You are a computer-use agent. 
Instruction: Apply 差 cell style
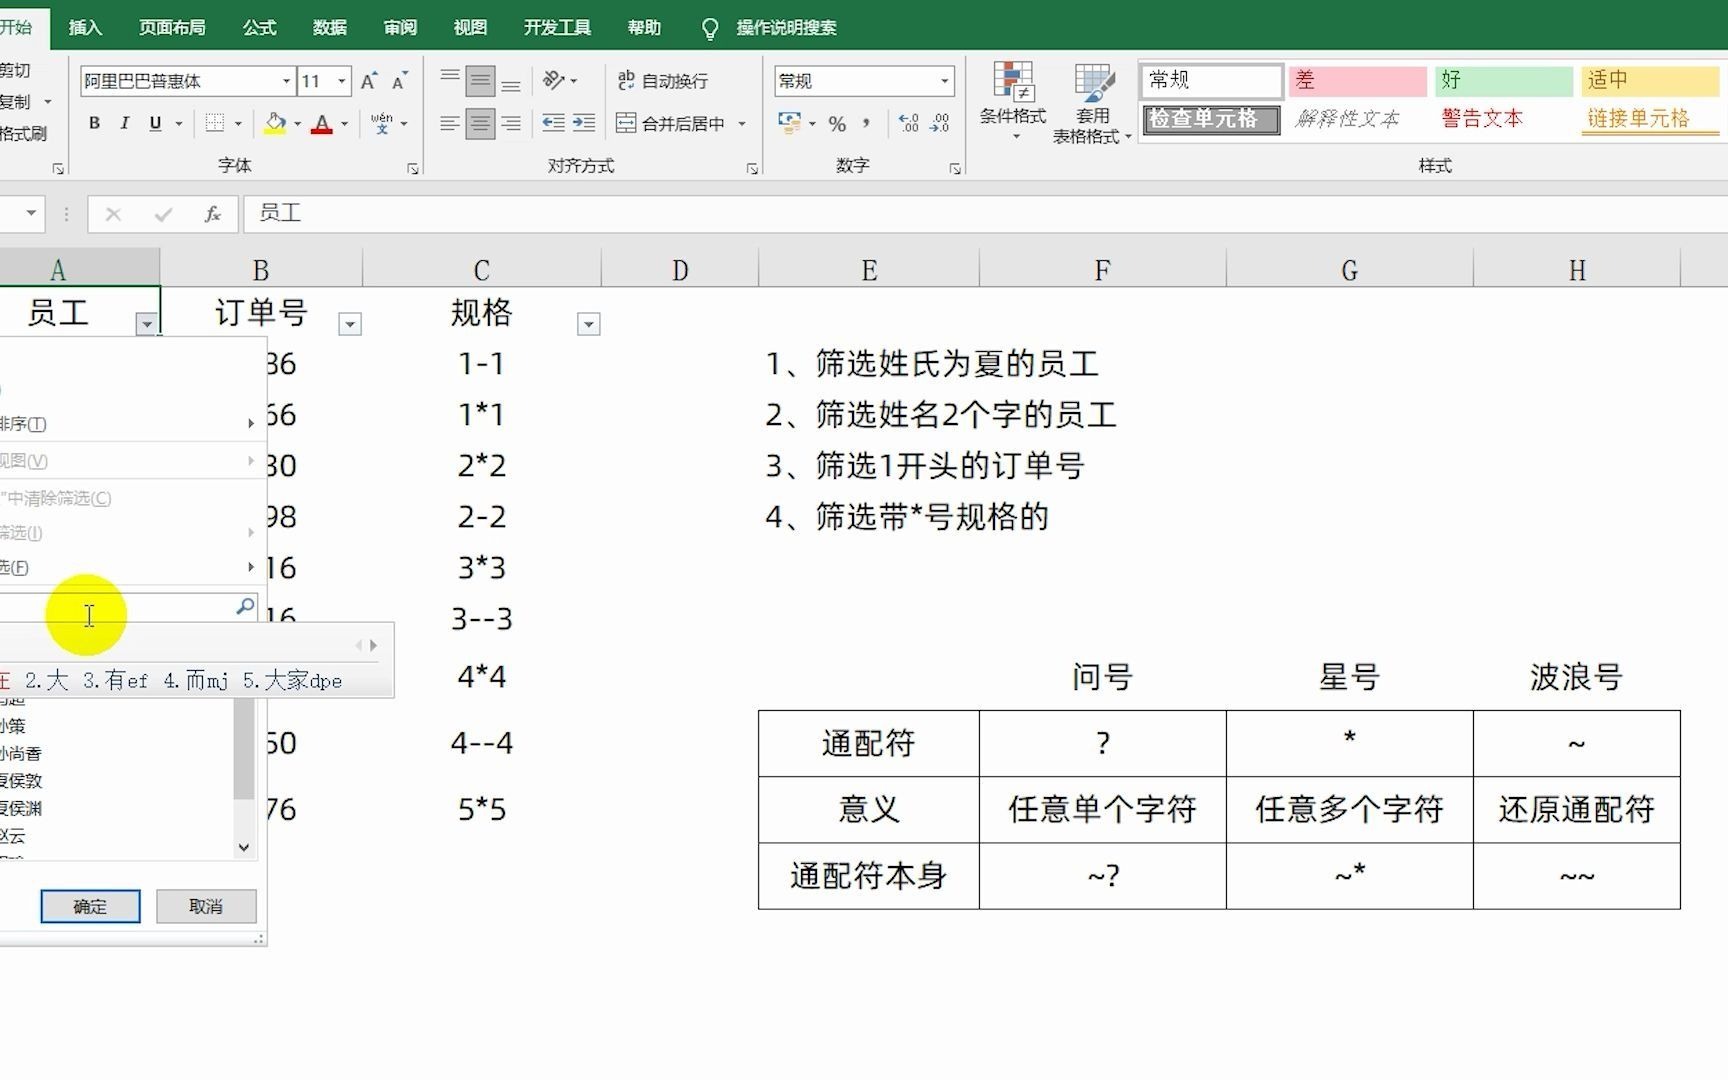pos(1358,81)
